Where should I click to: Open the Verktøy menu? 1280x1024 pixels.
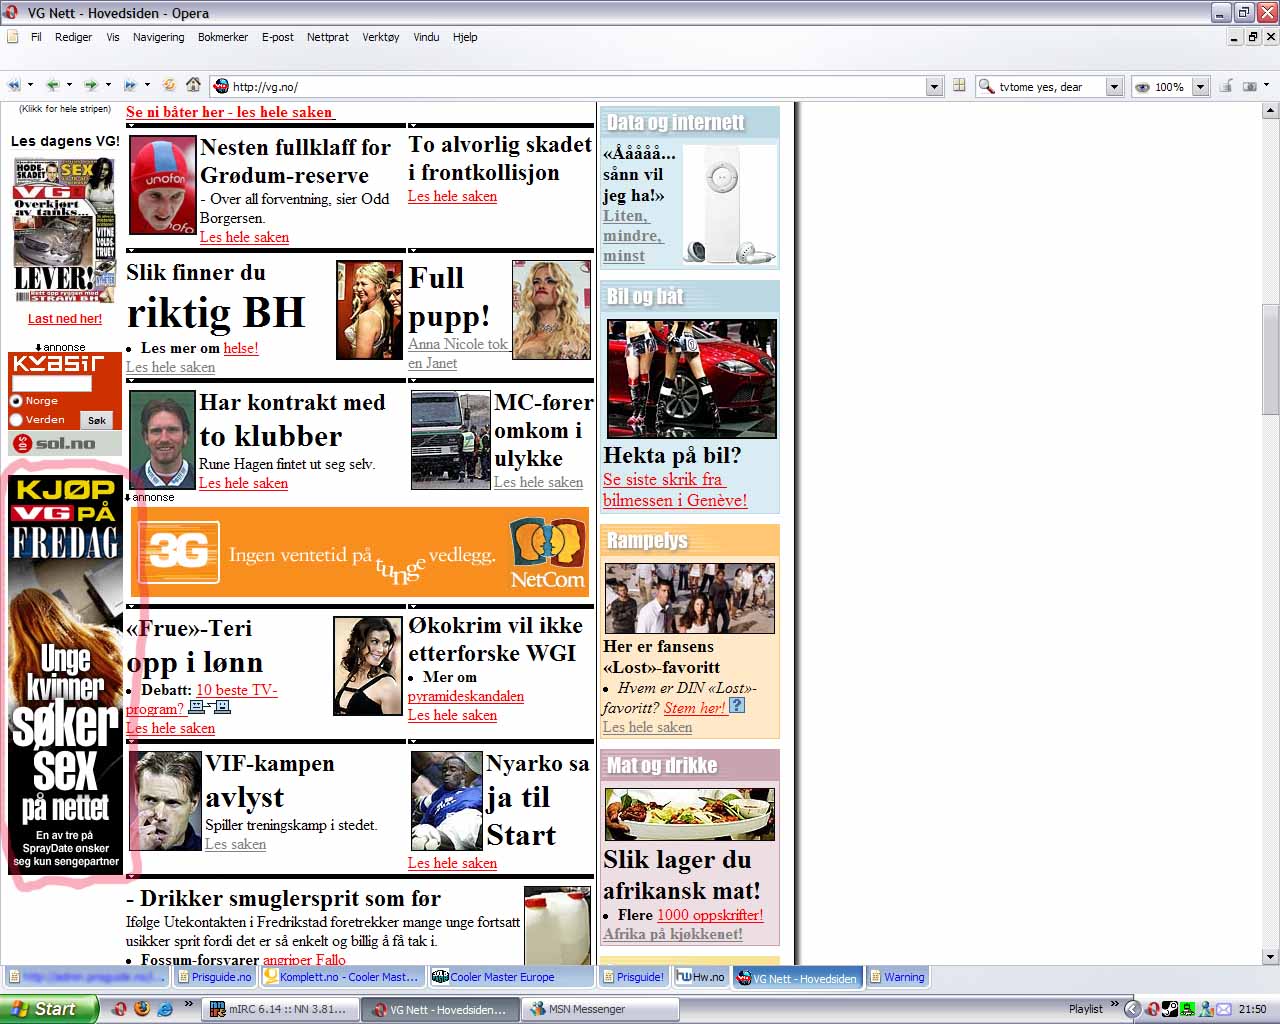tap(381, 37)
